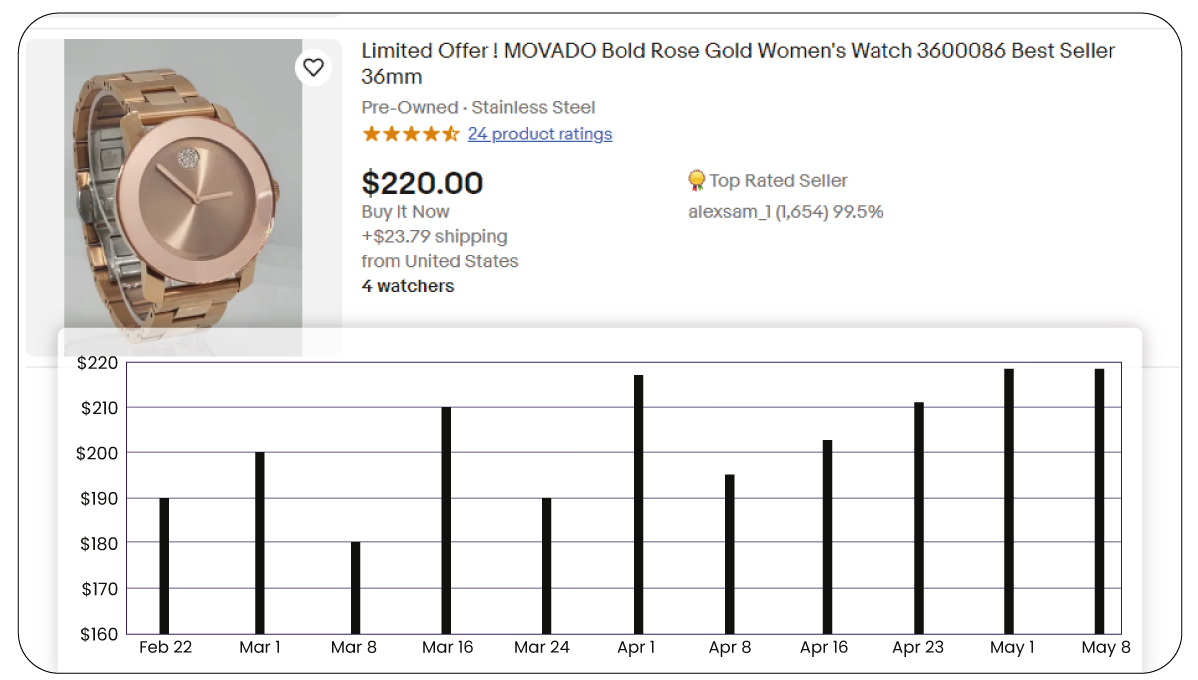Click the 4 watchers text

[x=407, y=285]
